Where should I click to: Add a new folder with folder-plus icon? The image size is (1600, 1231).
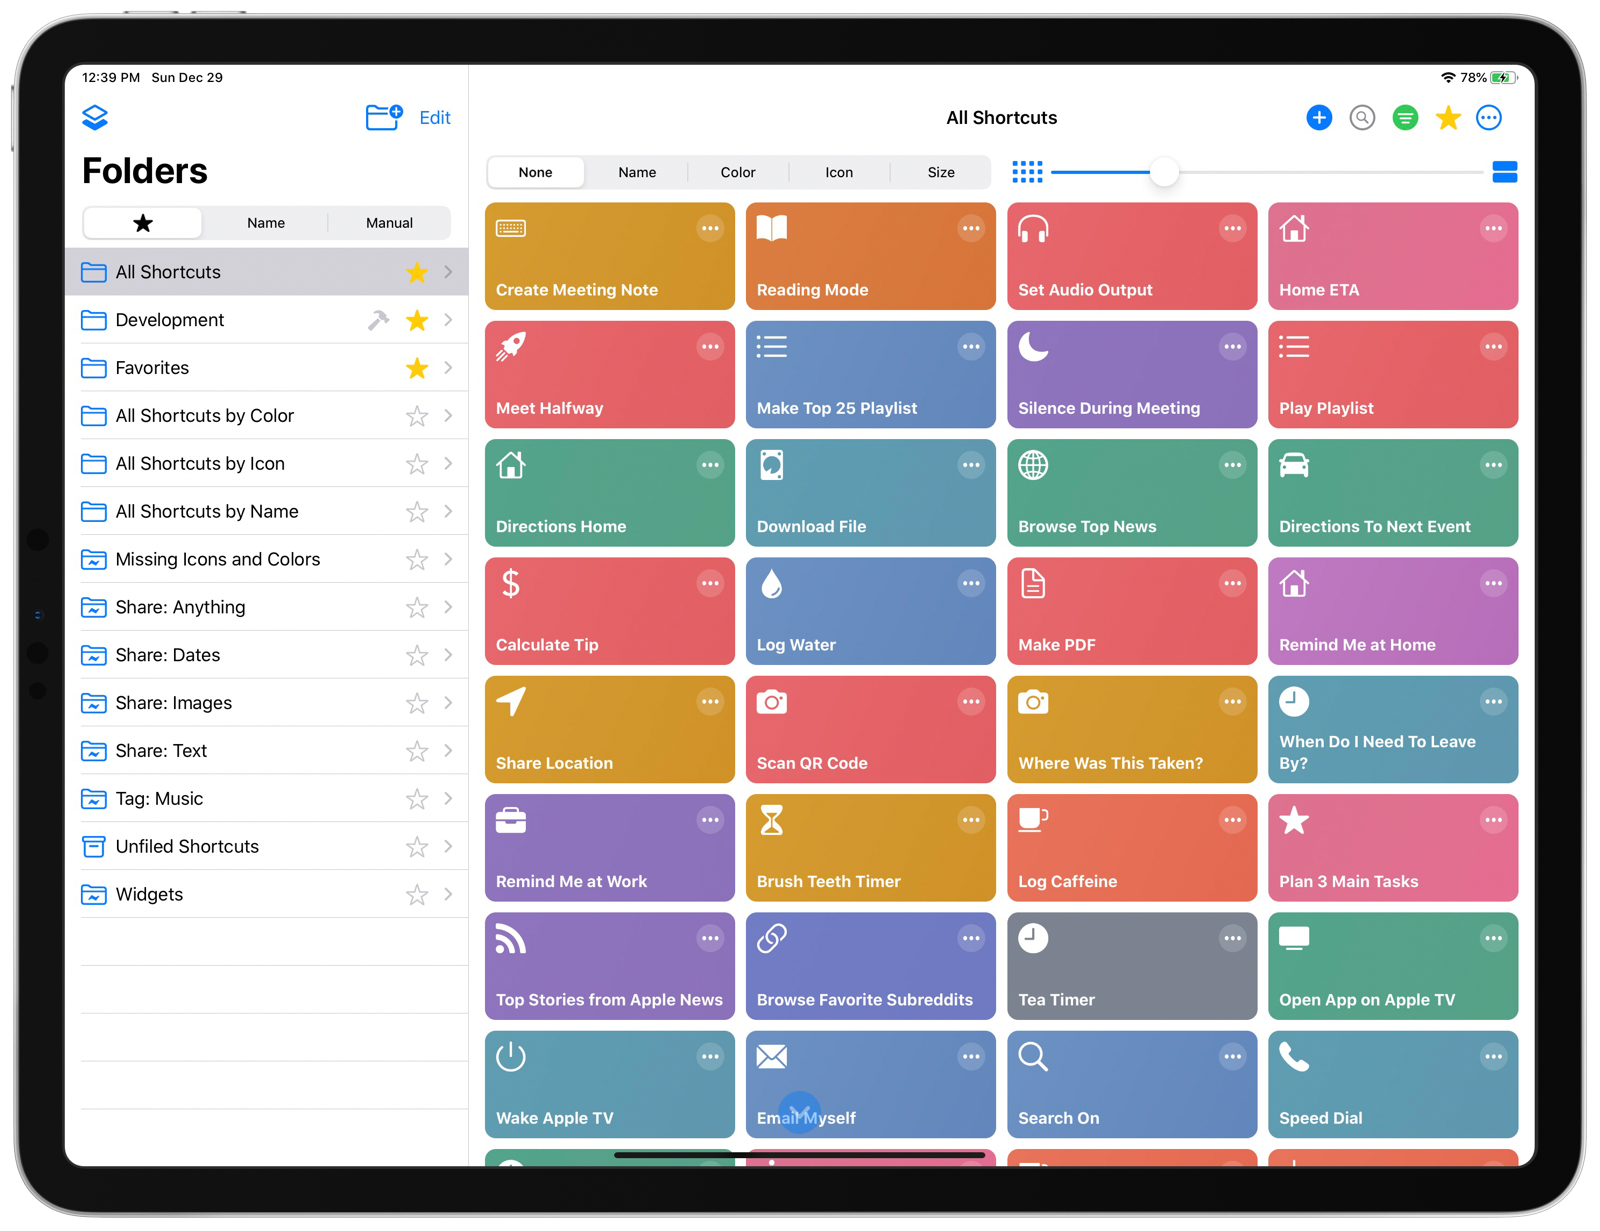[x=384, y=117]
